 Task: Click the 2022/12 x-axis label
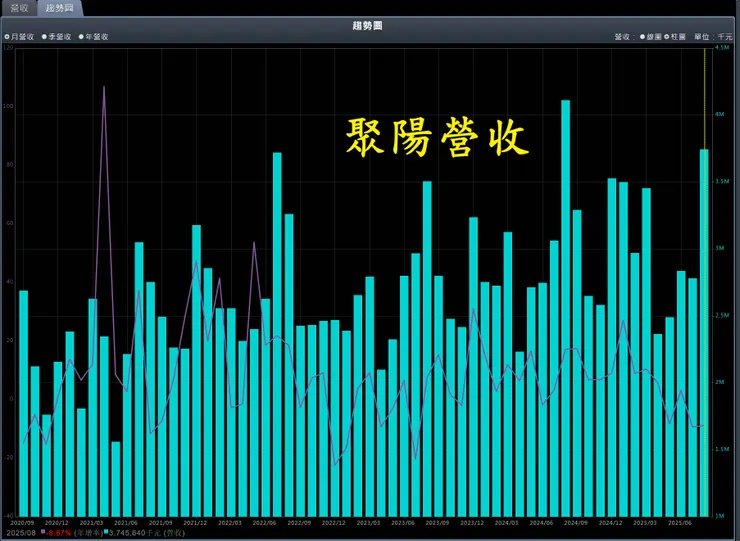[x=334, y=523]
